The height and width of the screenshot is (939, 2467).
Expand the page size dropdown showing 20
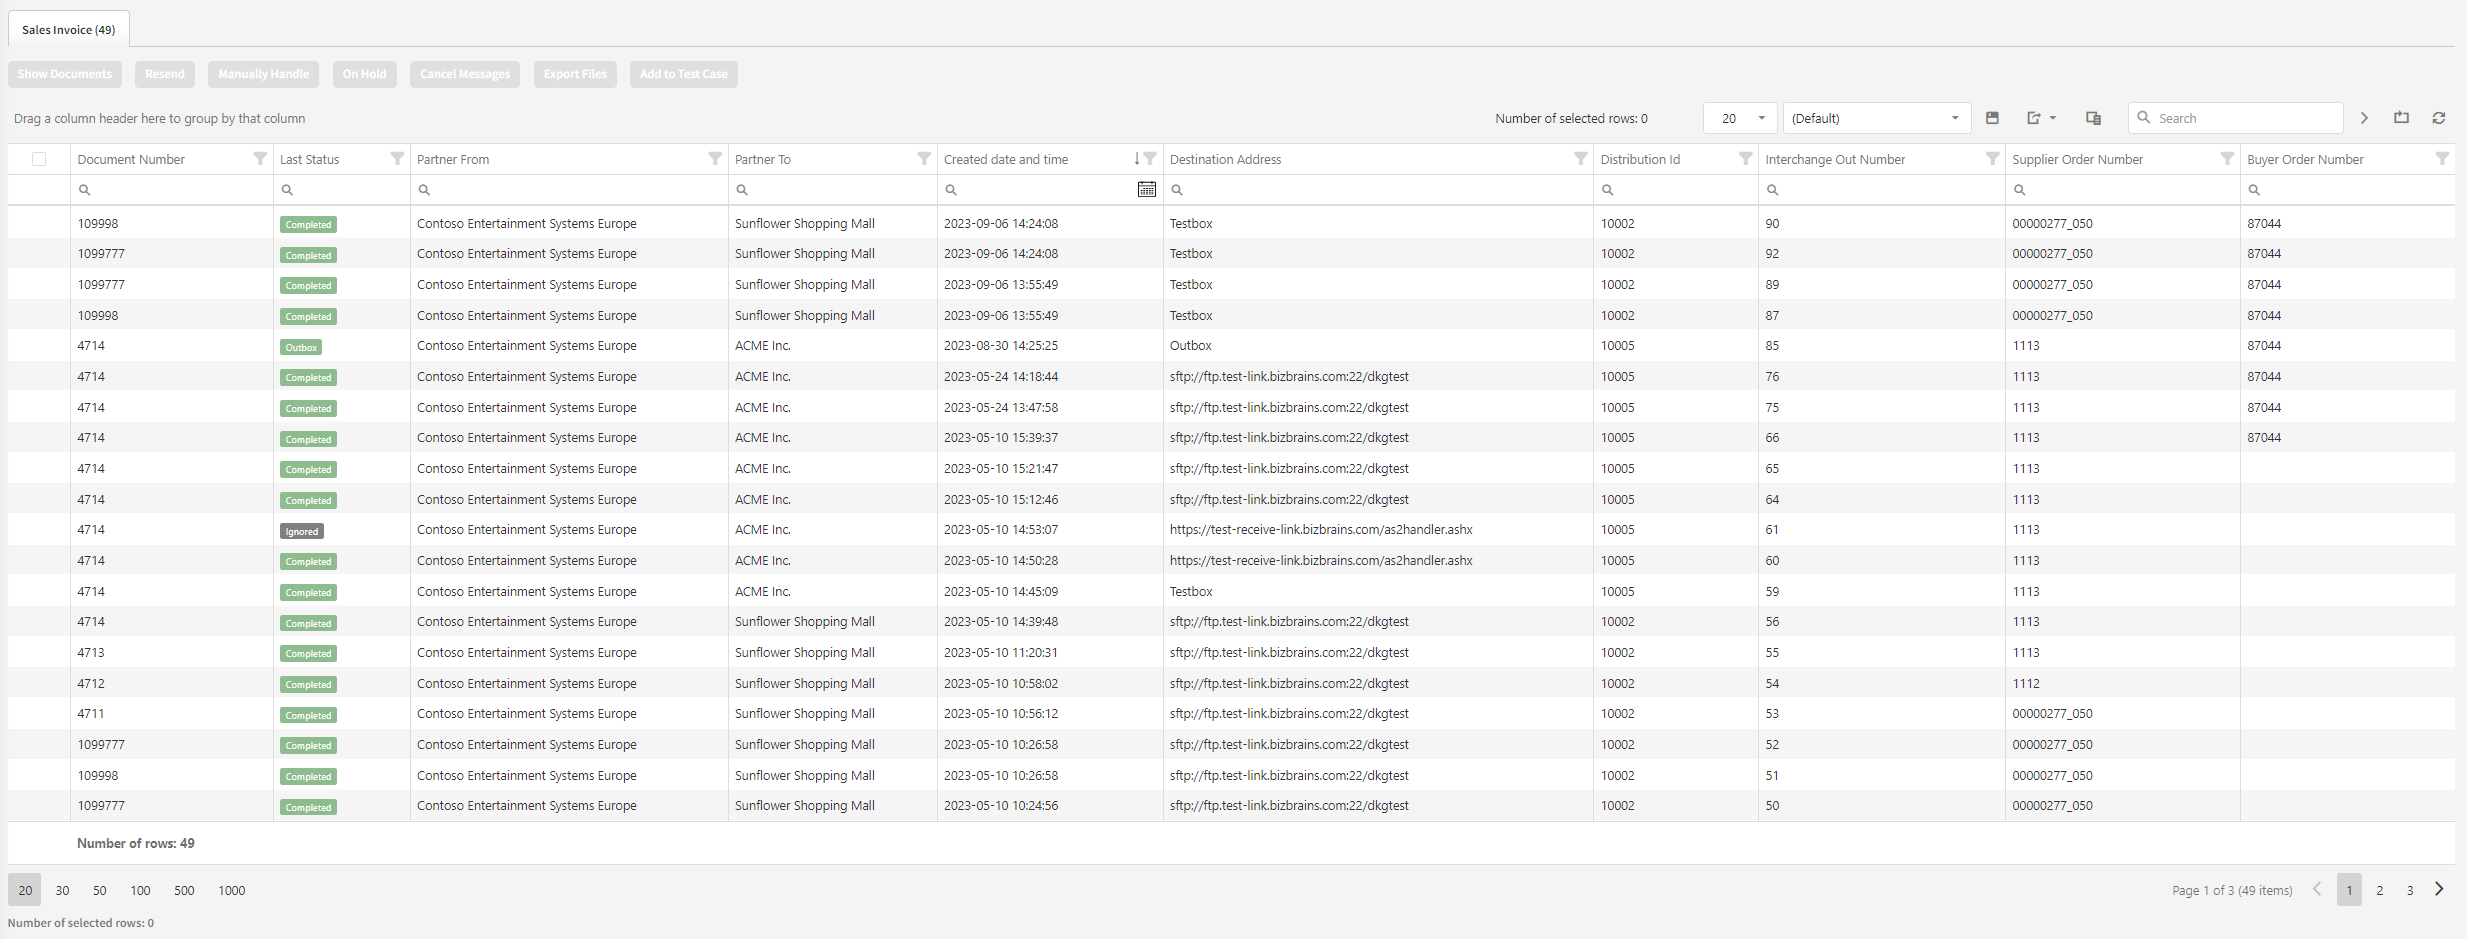tap(1740, 118)
